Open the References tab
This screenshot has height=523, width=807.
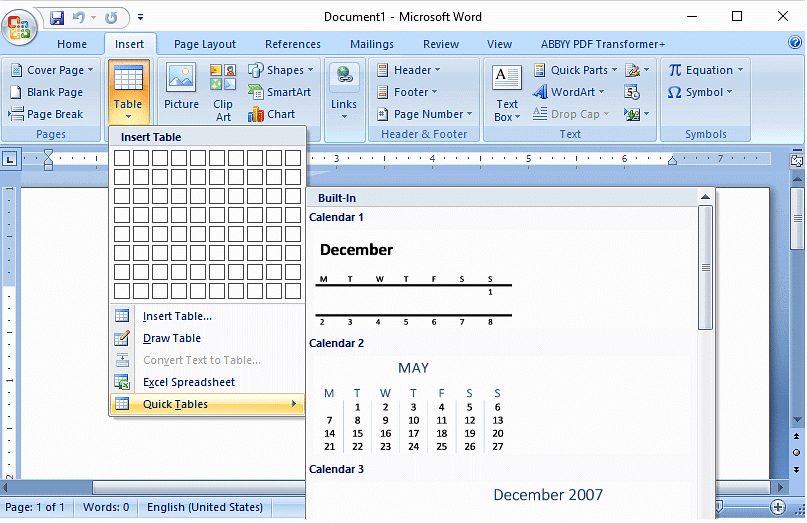click(x=293, y=44)
